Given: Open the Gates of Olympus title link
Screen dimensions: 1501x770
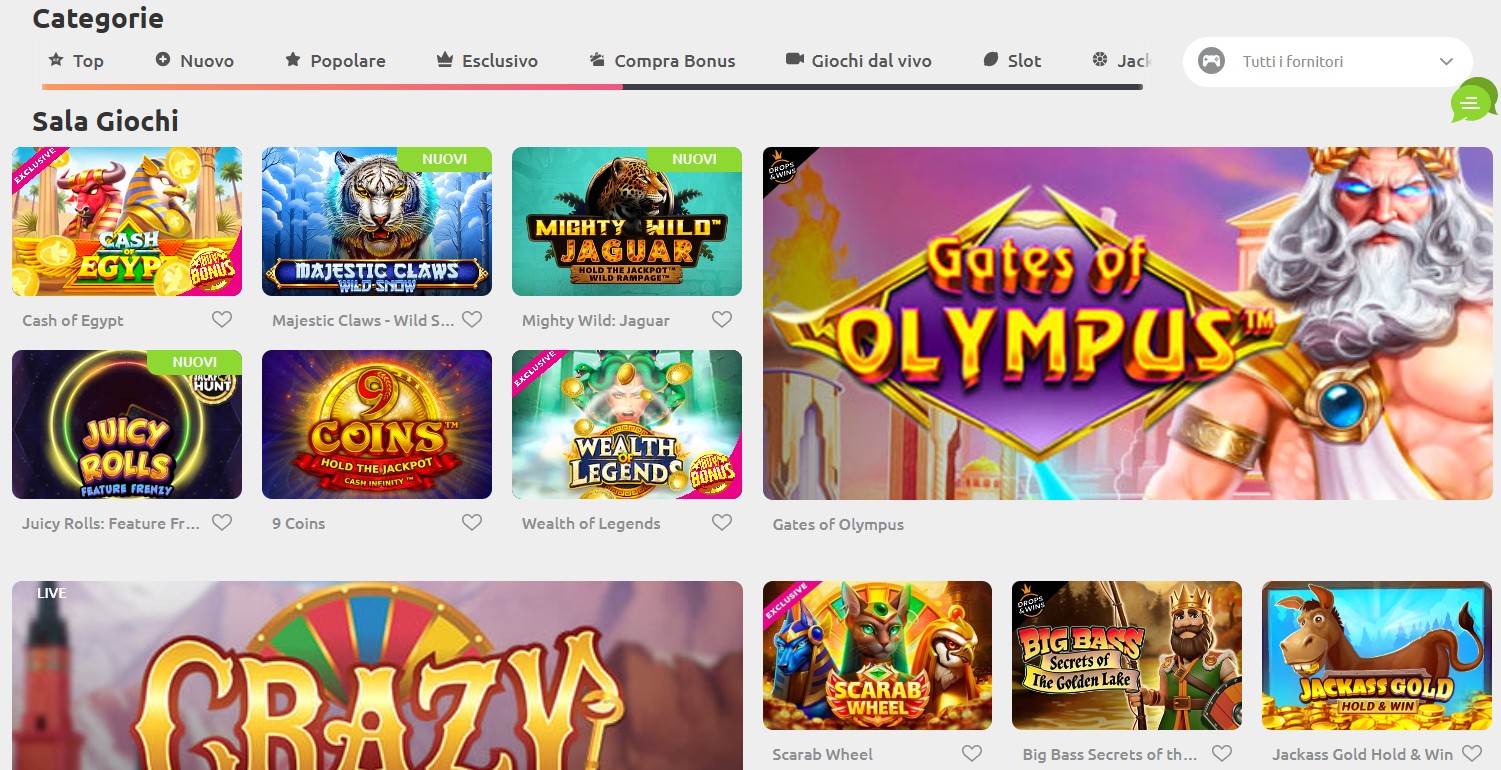Looking at the screenshot, I should pyautogui.click(x=838, y=525).
